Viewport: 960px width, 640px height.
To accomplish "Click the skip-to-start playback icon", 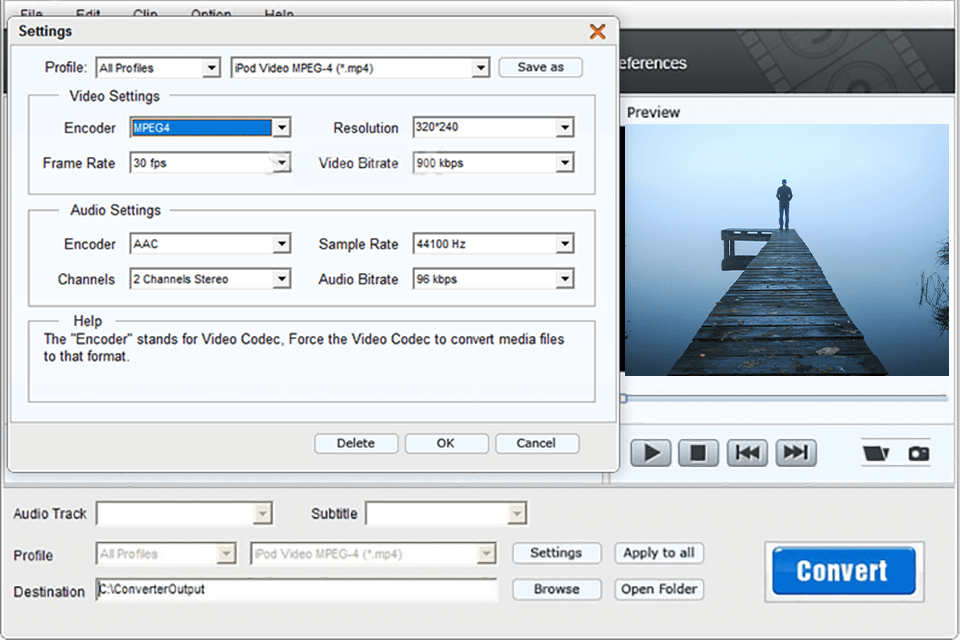I will (x=746, y=452).
